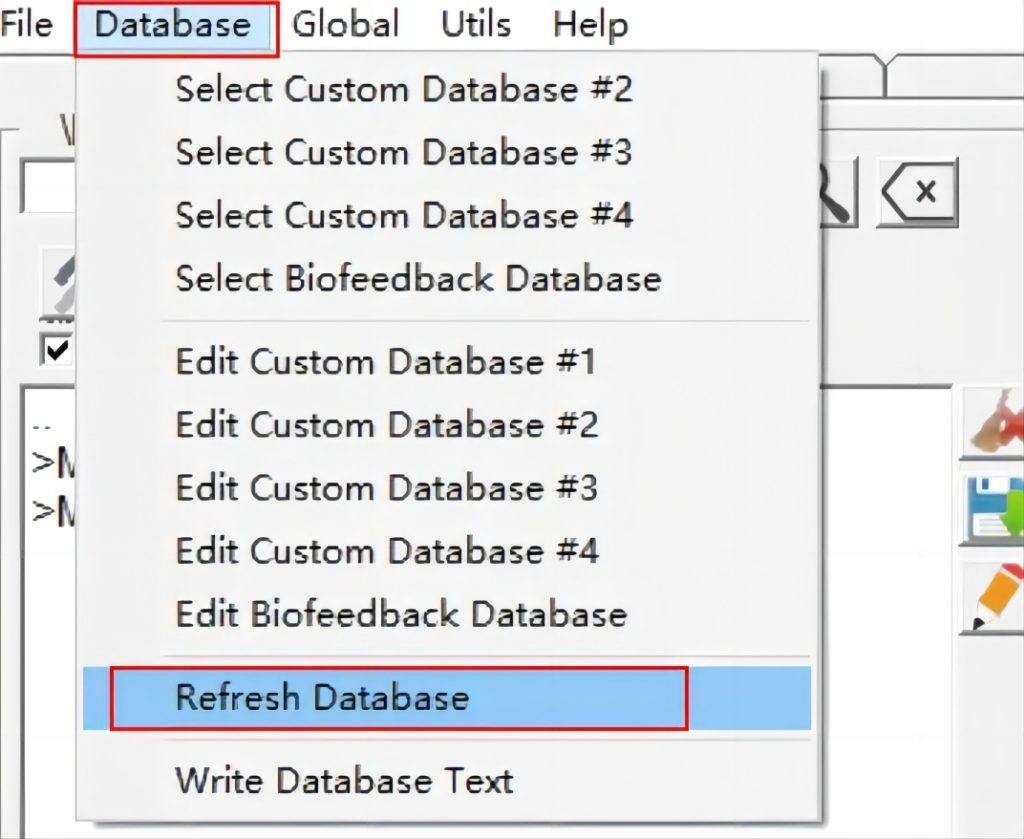
Task: Click the red X delete icon
Action: (x=993, y=425)
